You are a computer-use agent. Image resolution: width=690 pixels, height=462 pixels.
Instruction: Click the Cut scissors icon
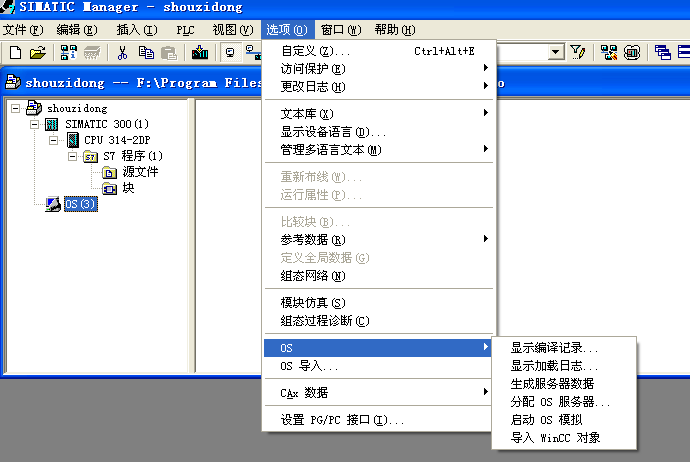[122, 53]
